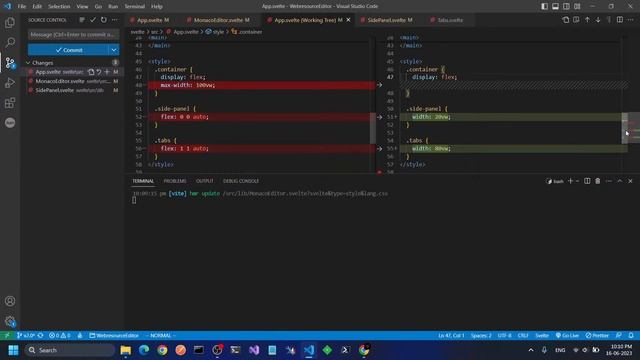Open the Explorer view in activity bar

[x=10, y=23]
